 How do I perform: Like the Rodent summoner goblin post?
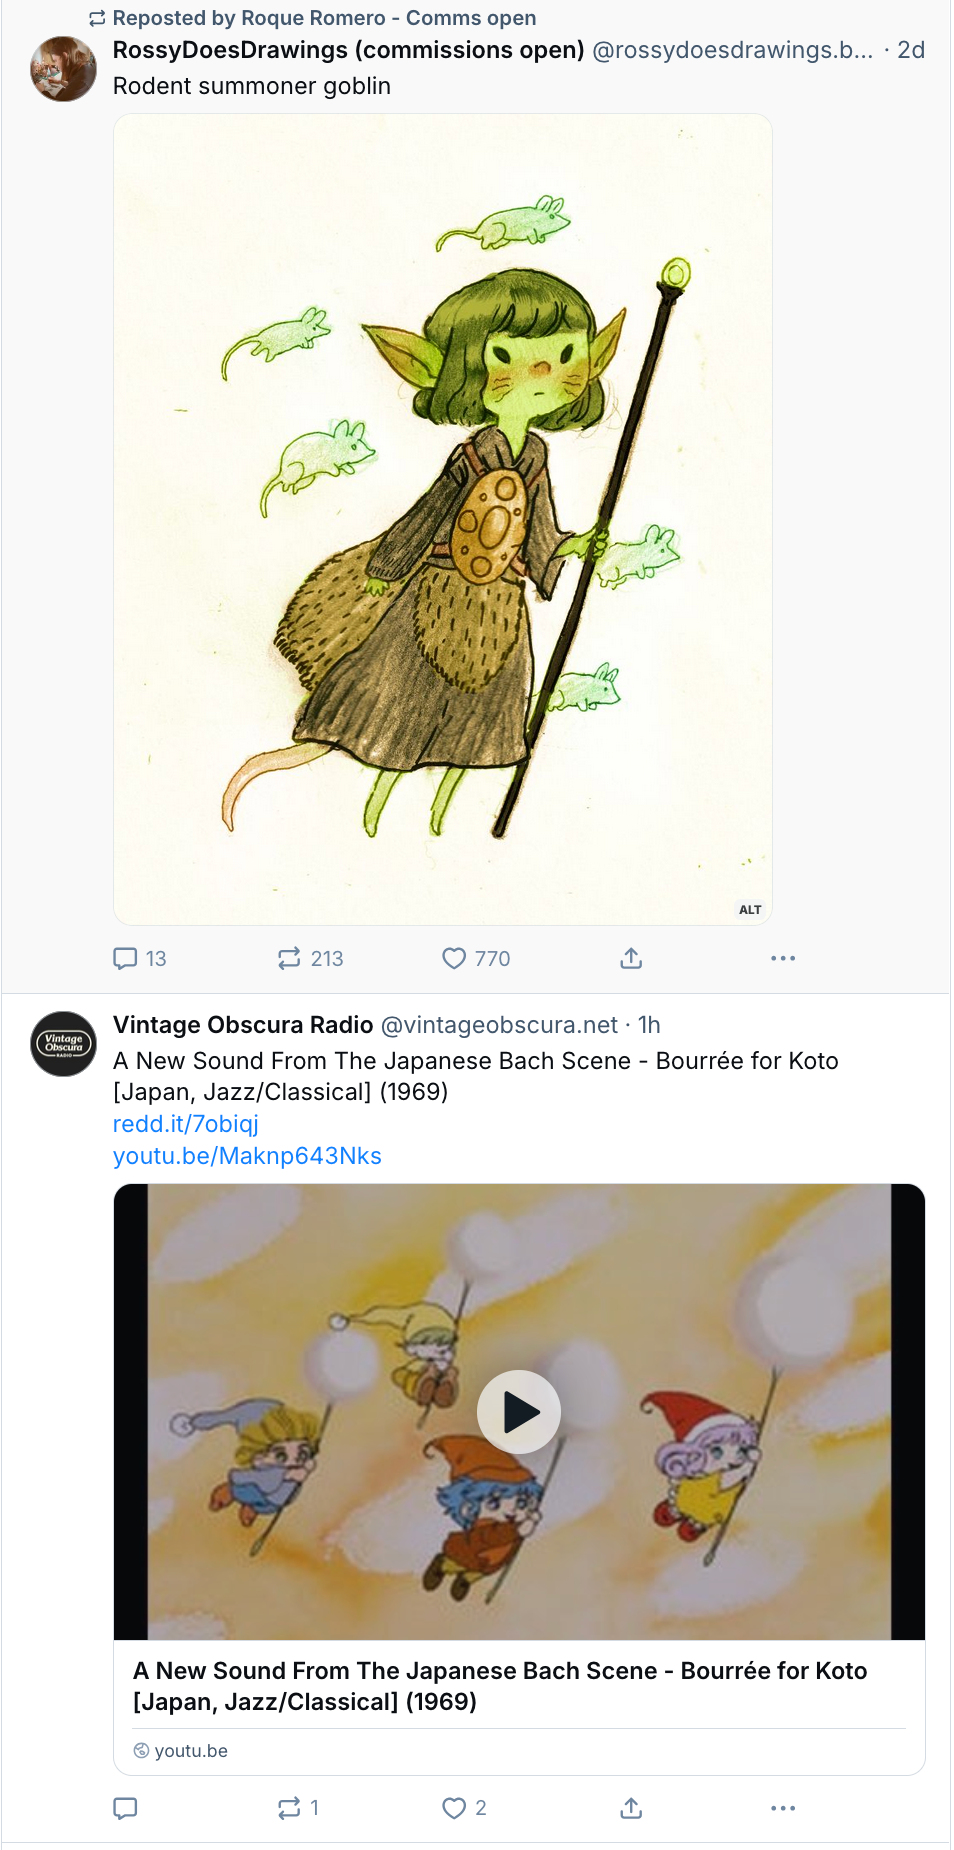point(454,959)
